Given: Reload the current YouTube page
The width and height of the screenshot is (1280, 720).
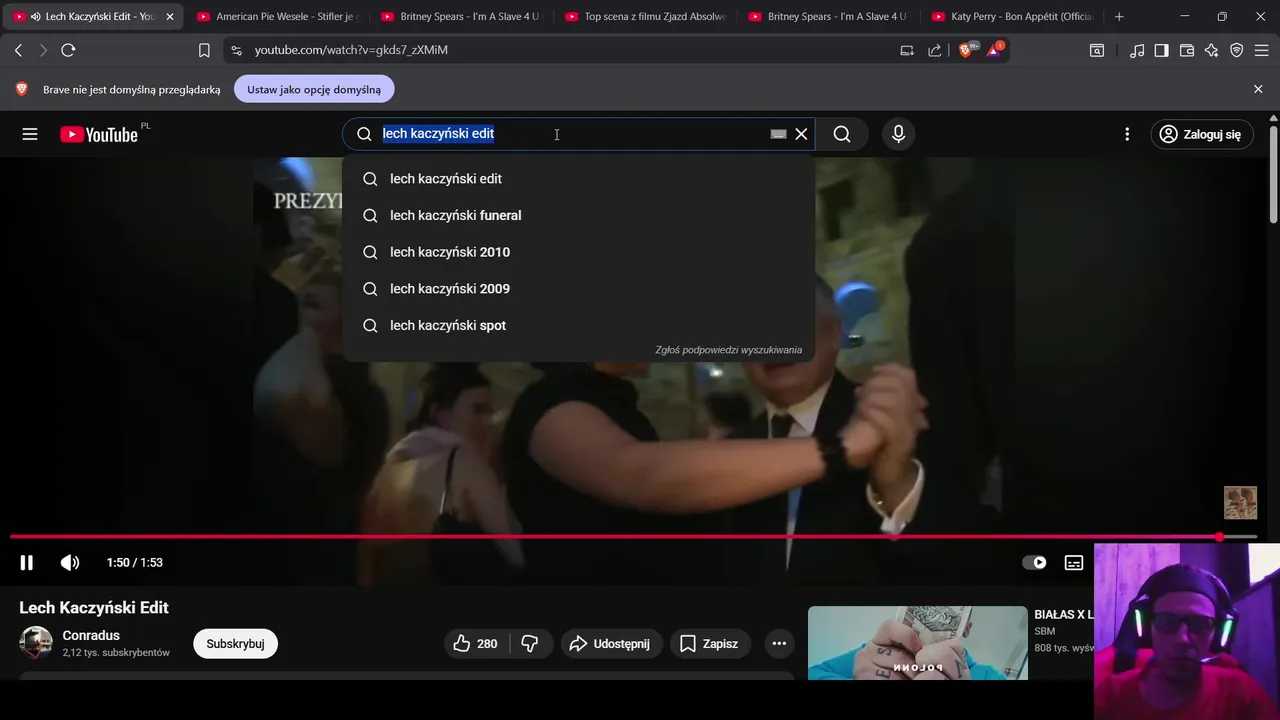Looking at the screenshot, I should pyautogui.click(x=68, y=50).
